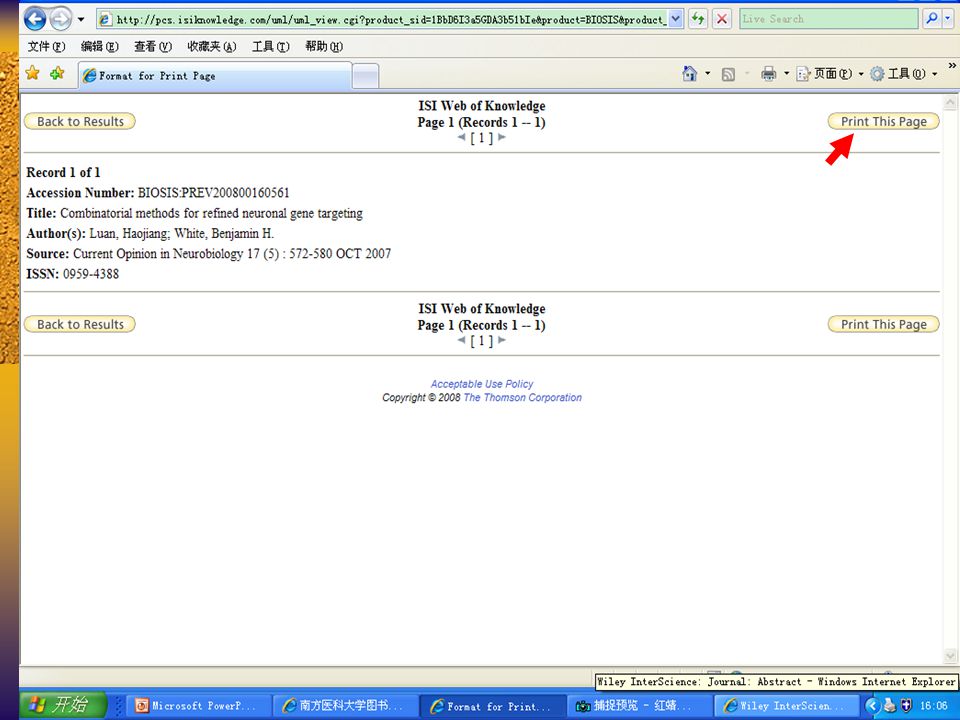Image resolution: width=960 pixels, height=720 pixels.
Task: Open the 编辑(E) menu
Action: pyautogui.click(x=99, y=47)
